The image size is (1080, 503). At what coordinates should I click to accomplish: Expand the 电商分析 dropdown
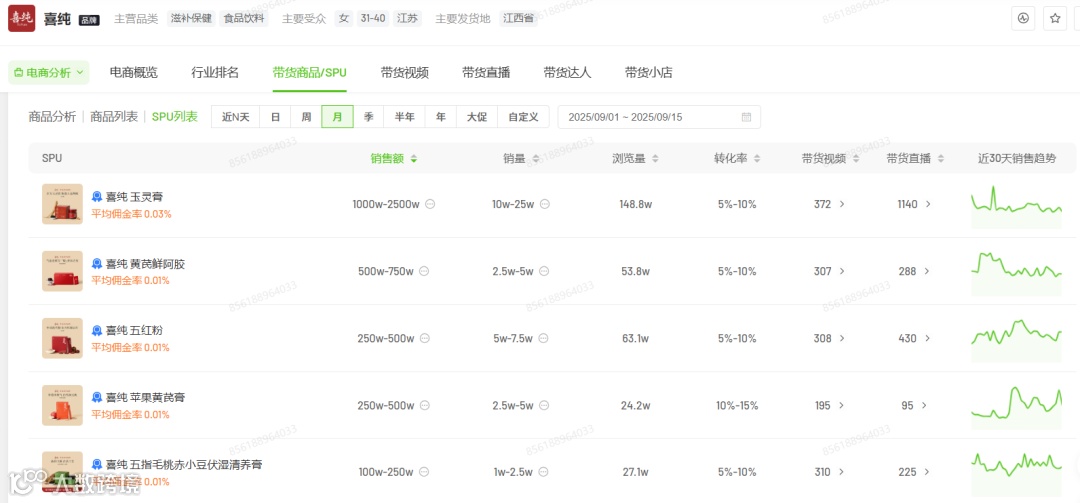click(49, 72)
